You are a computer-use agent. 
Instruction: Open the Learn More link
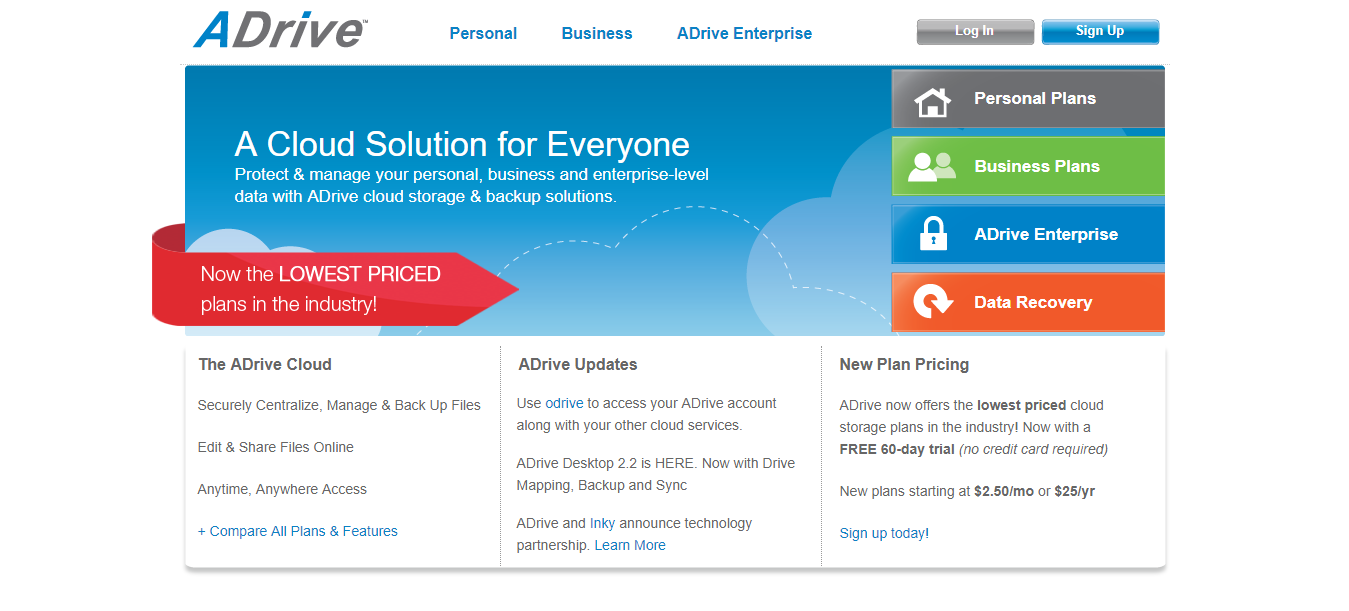[630, 545]
